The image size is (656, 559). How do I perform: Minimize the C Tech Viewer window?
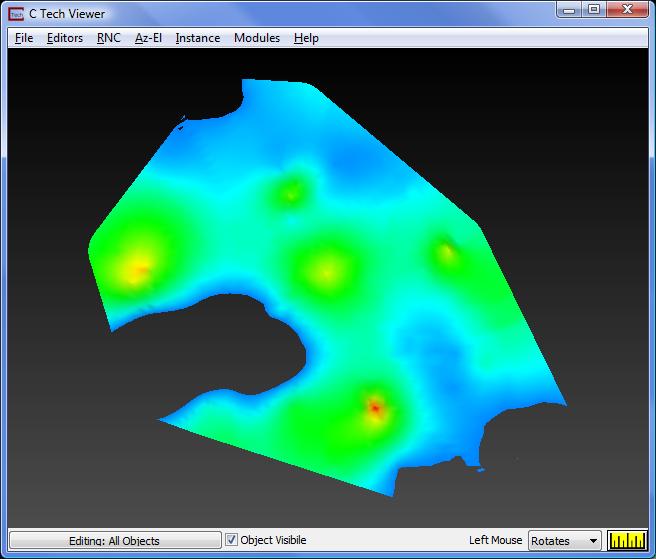pyautogui.click(x=569, y=10)
